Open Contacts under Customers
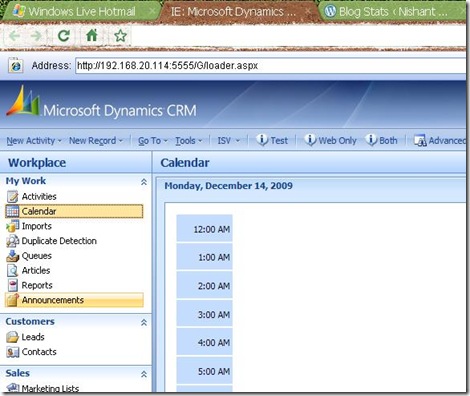The image size is (470, 396). tap(39, 352)
